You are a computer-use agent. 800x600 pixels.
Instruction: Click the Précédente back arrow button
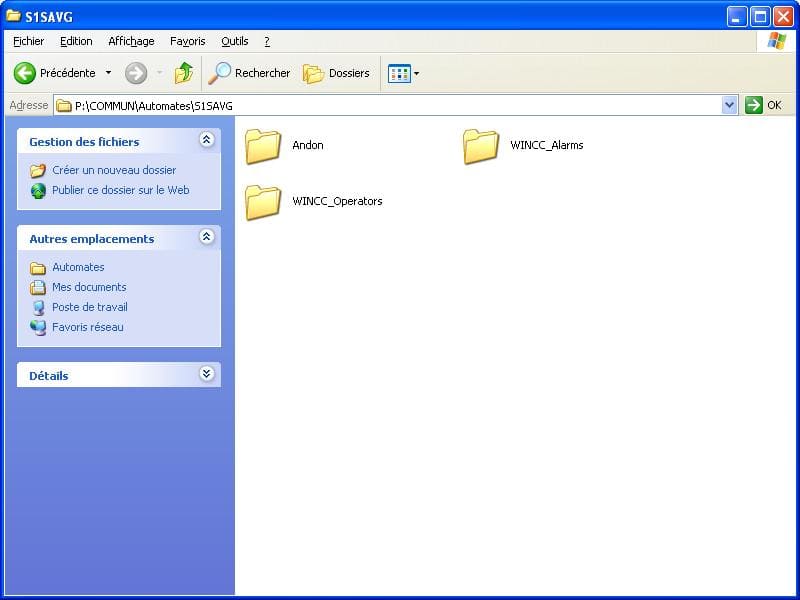[x=25, y=73]
